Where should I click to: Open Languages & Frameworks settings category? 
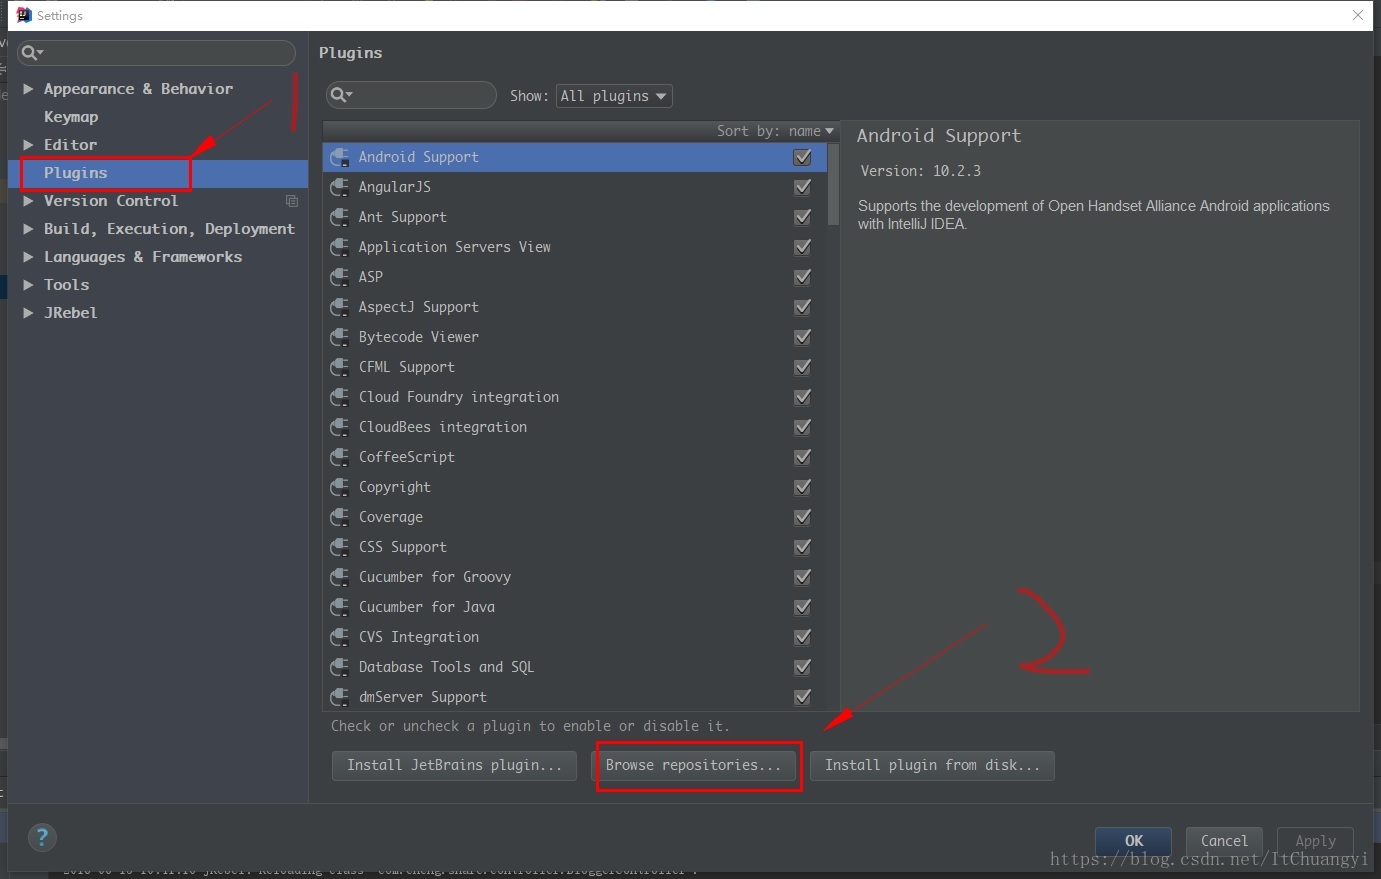(x=143, y=257)
